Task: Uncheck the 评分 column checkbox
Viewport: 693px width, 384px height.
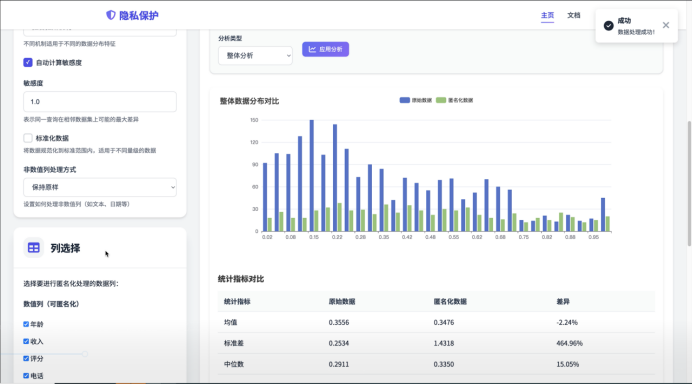Action: pyautogui.click(x=26, y=358)
